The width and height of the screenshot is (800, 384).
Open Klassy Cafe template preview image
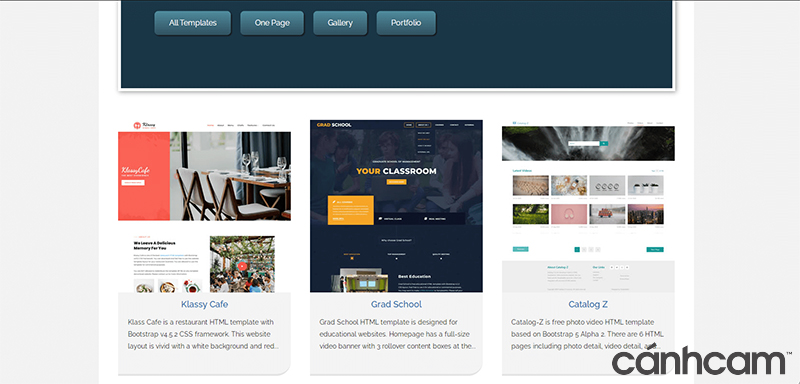click(204, 206)
